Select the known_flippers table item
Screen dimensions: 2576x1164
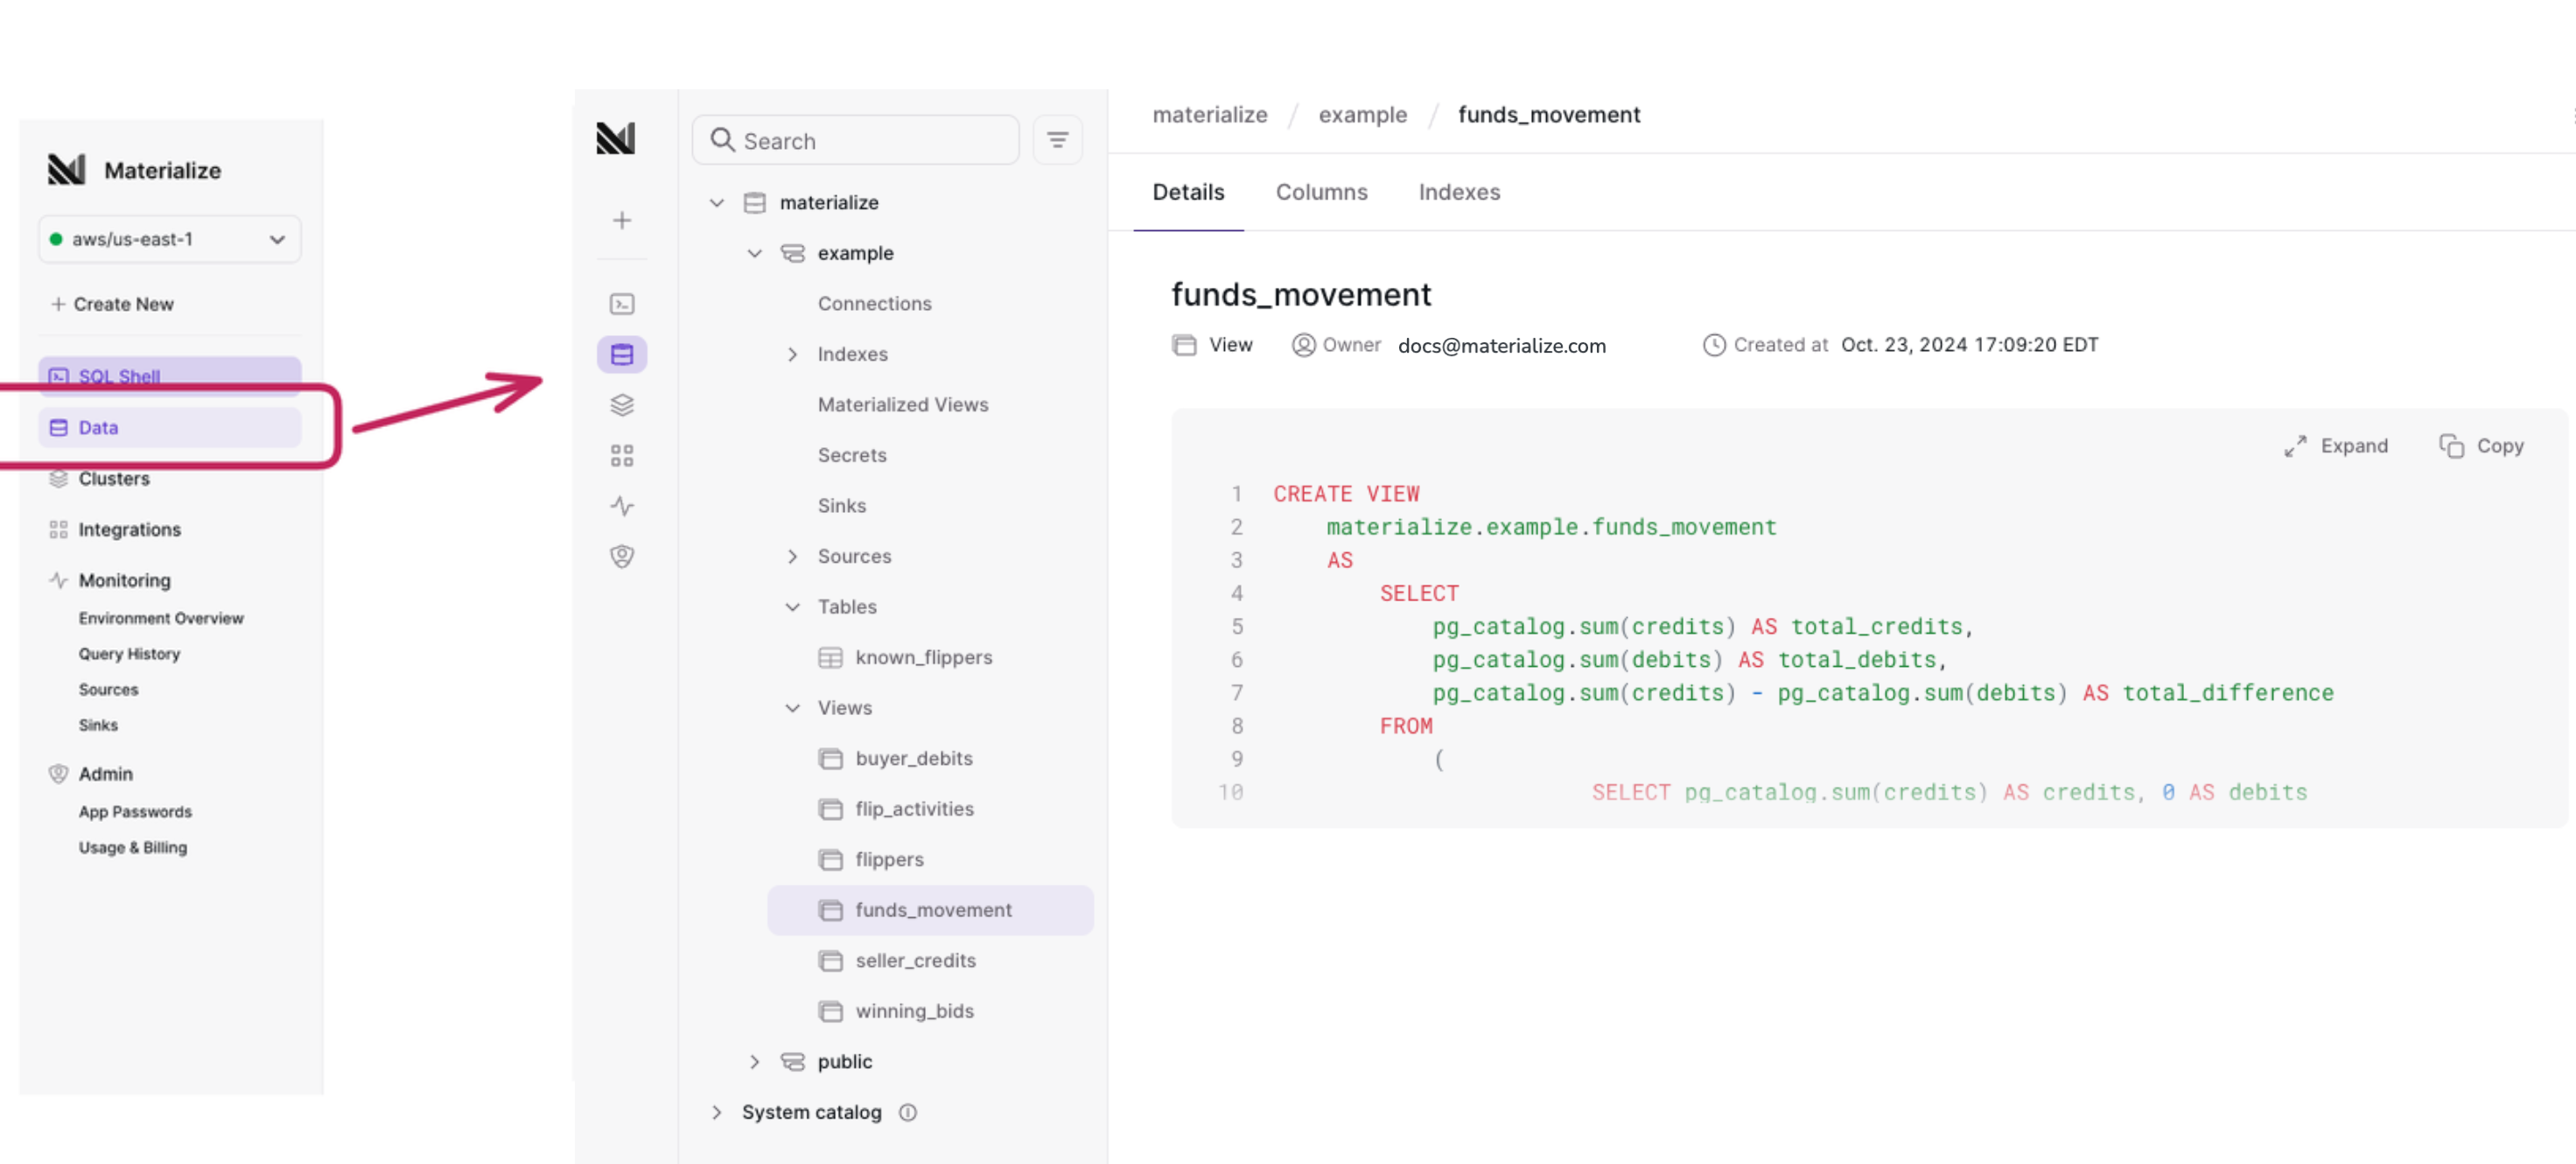pyautogui.click(x=923, y=656)
